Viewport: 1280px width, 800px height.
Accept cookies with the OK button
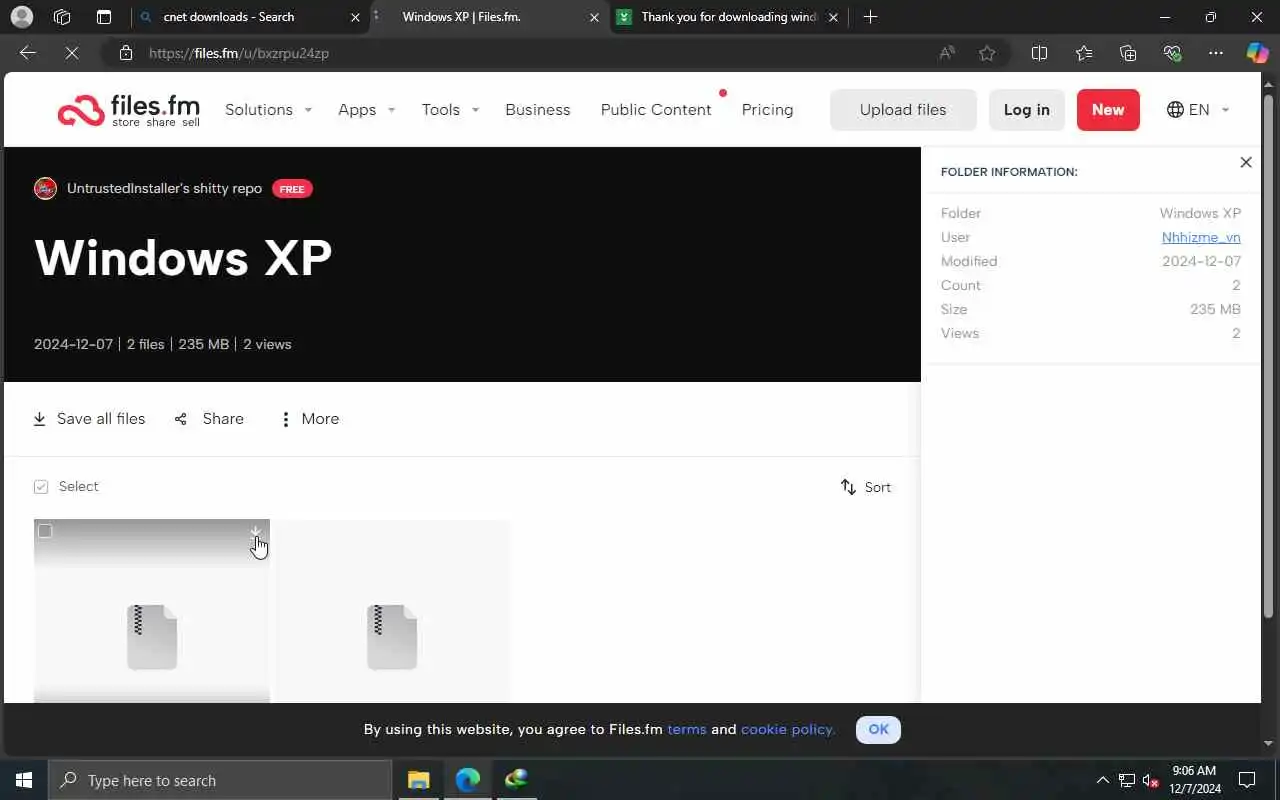(878, 729)
